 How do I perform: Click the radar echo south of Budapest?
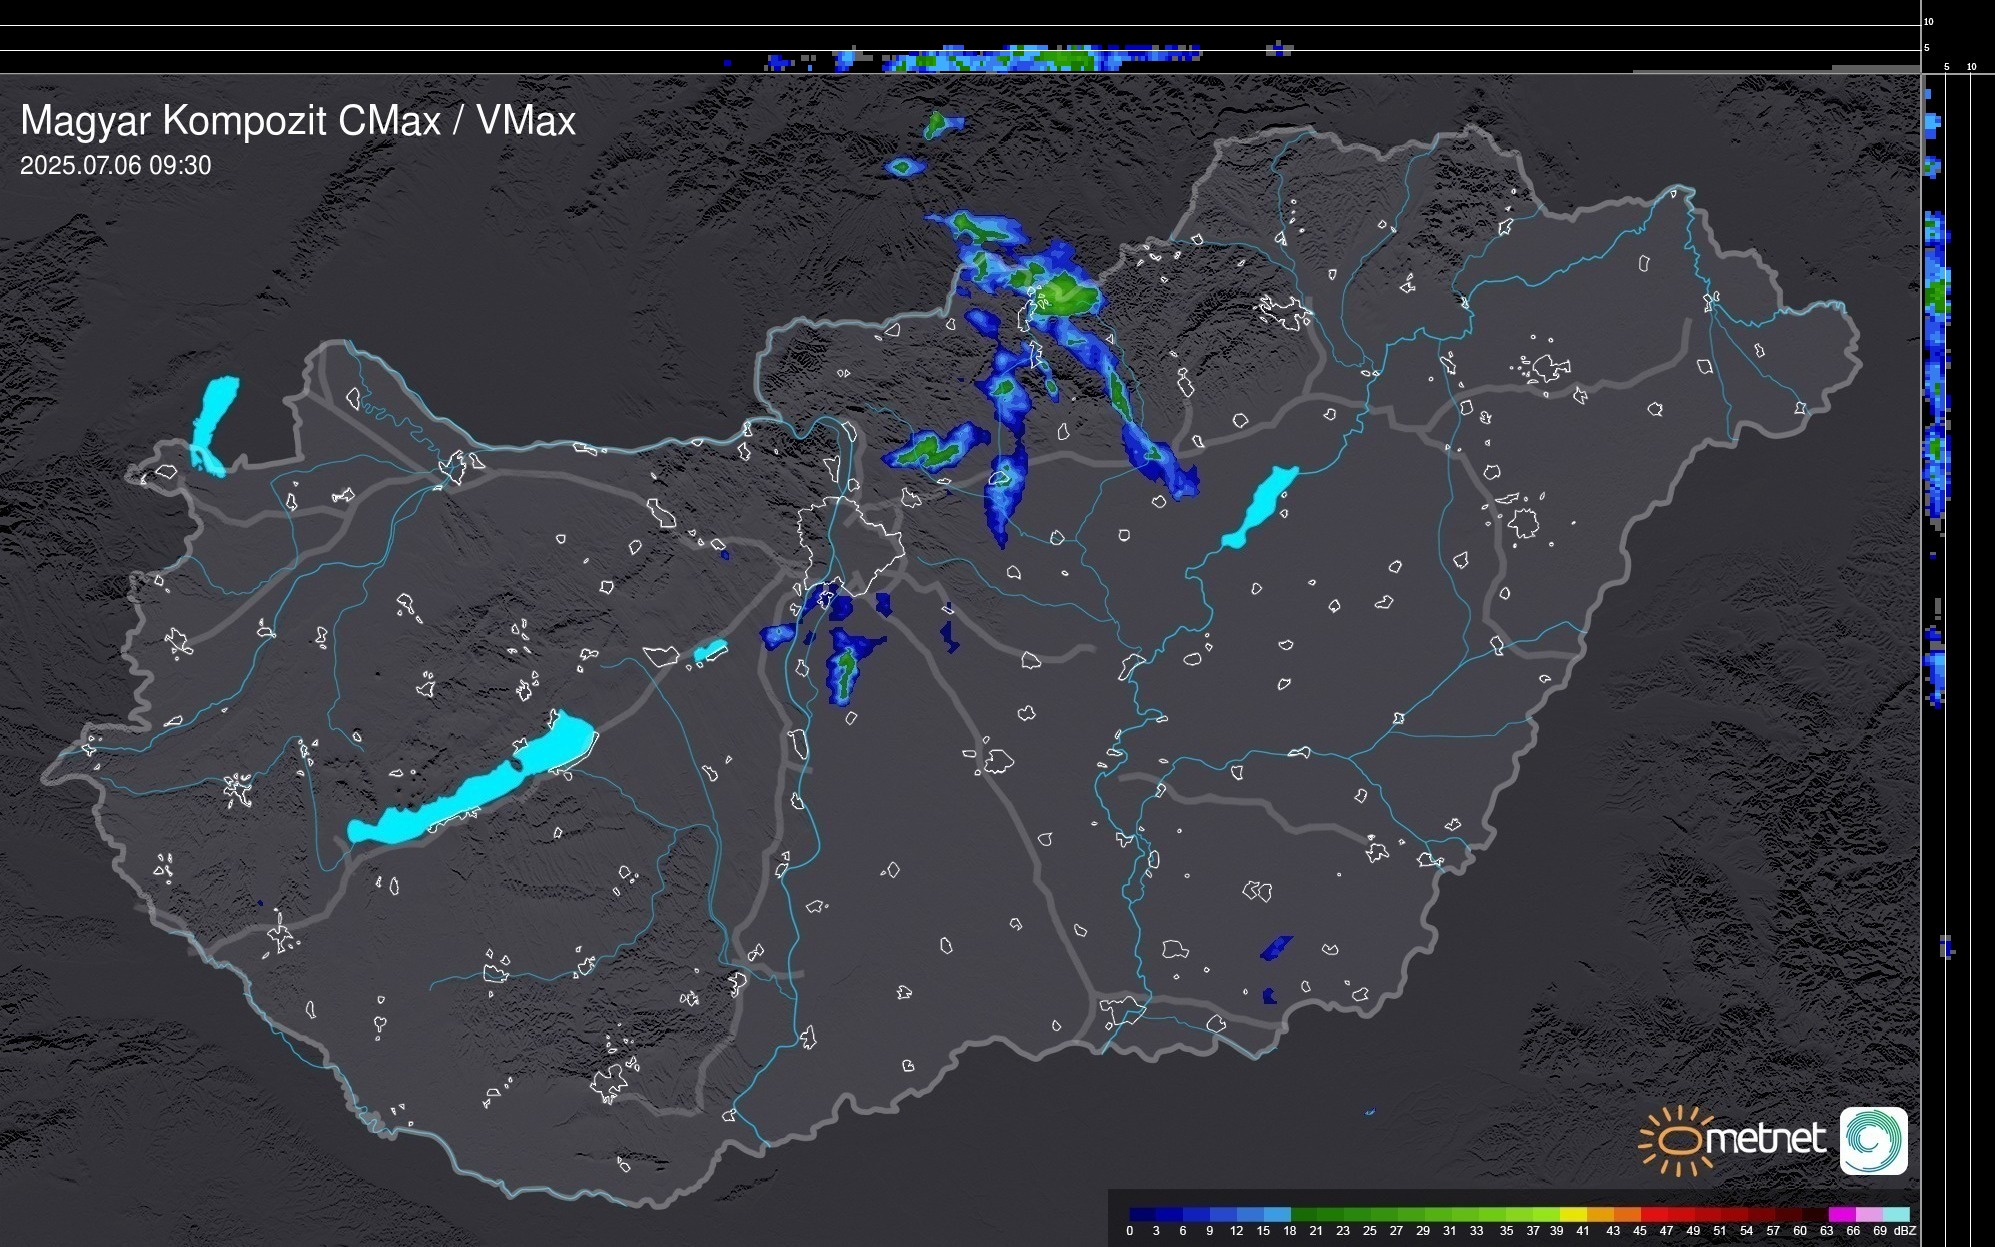pos(846,663)
